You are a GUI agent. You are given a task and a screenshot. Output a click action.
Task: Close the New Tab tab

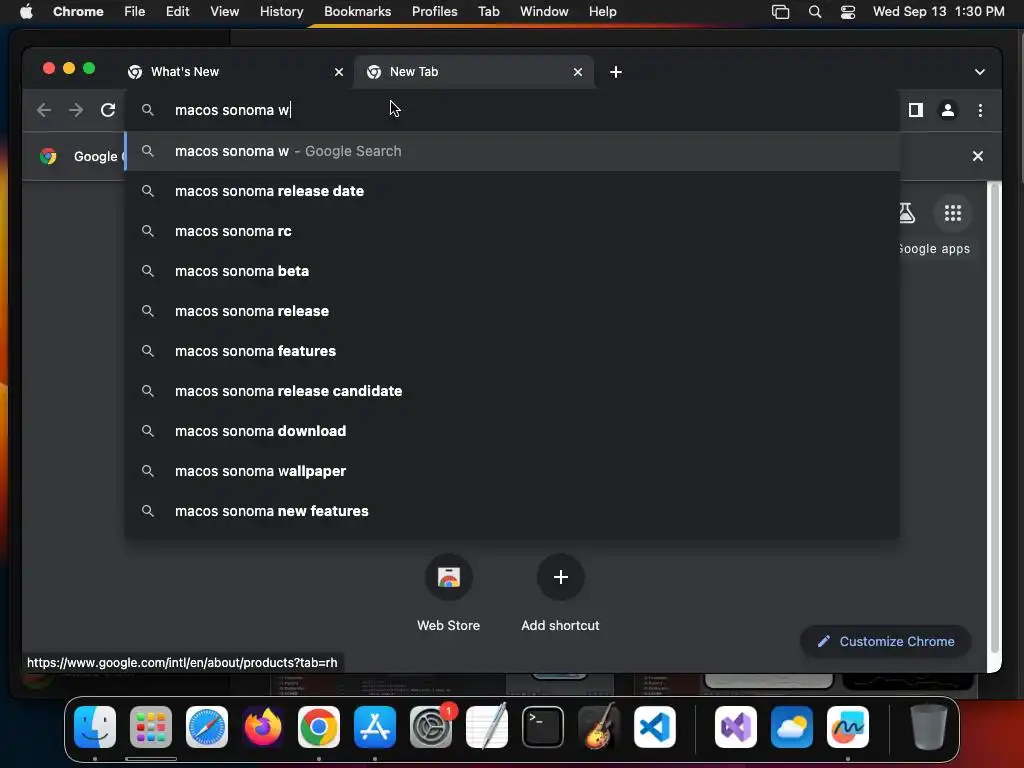577,72
